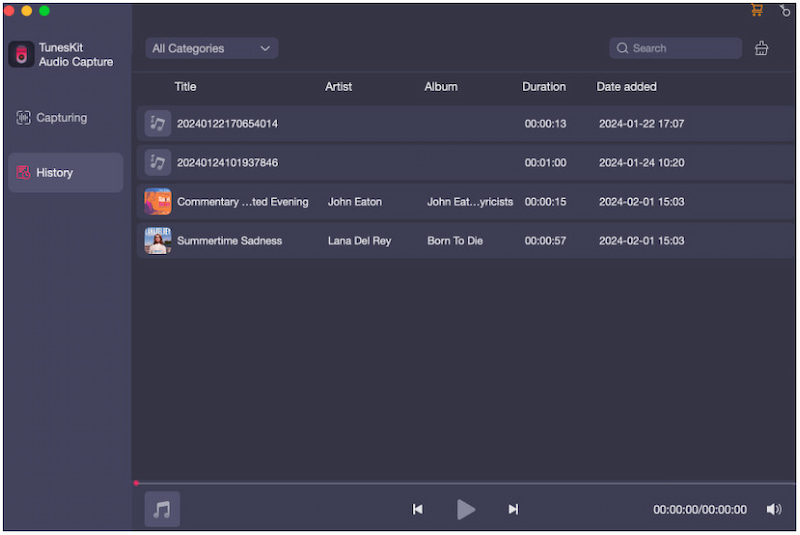The height and width of the screenshot is (535, 800).
Task: Sort by the Title column header
Action: pos(185,87)
